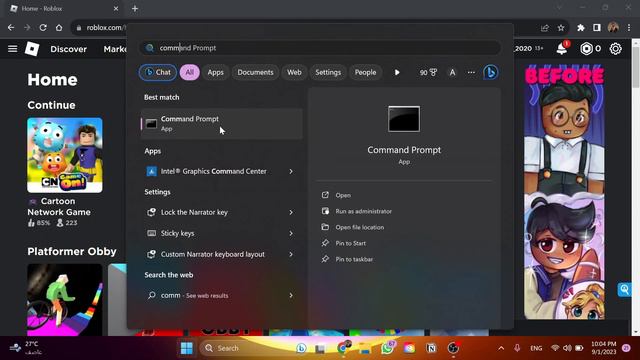Bookmark this page with the star icon
This screenshot has height=360, width=640.
click(561, 28)
